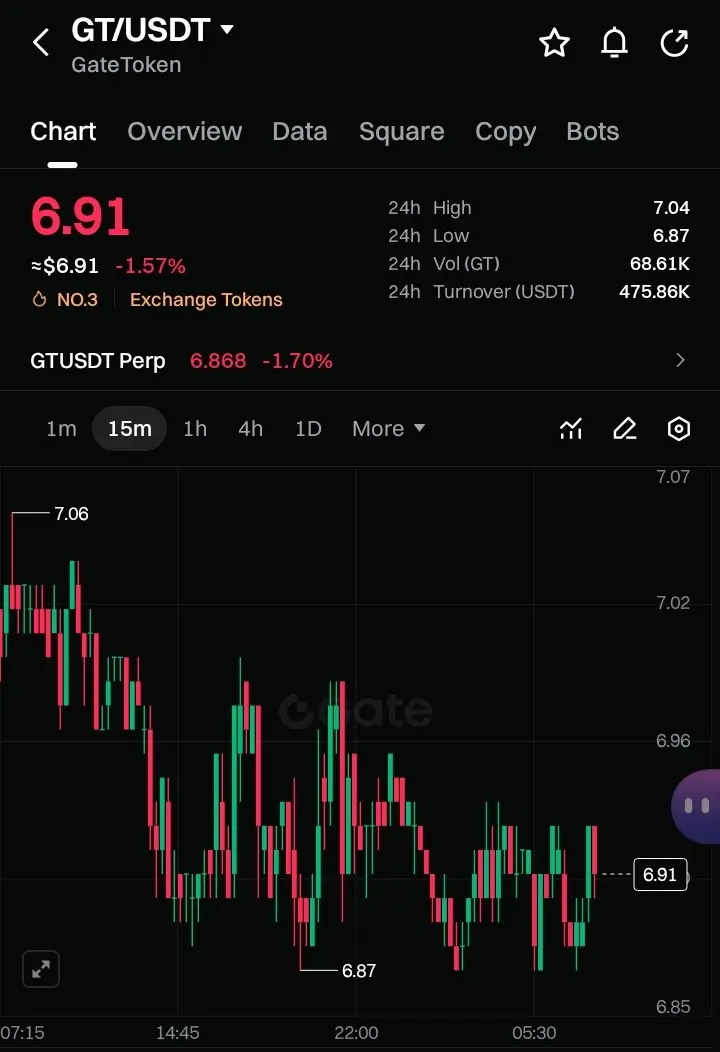Image resolution: width=720 pixels, height=1052 pixels.
Task: Tap the 07:15 time axis label
Action: 22,1033
